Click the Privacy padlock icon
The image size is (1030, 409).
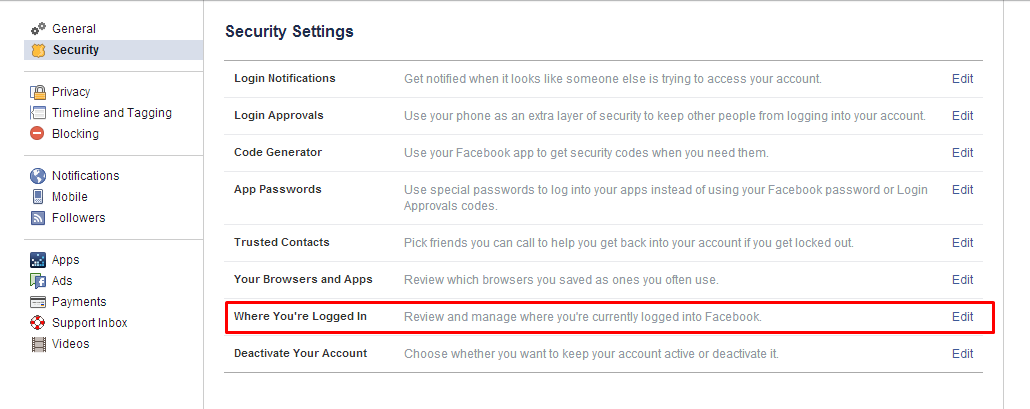(38, 92)
